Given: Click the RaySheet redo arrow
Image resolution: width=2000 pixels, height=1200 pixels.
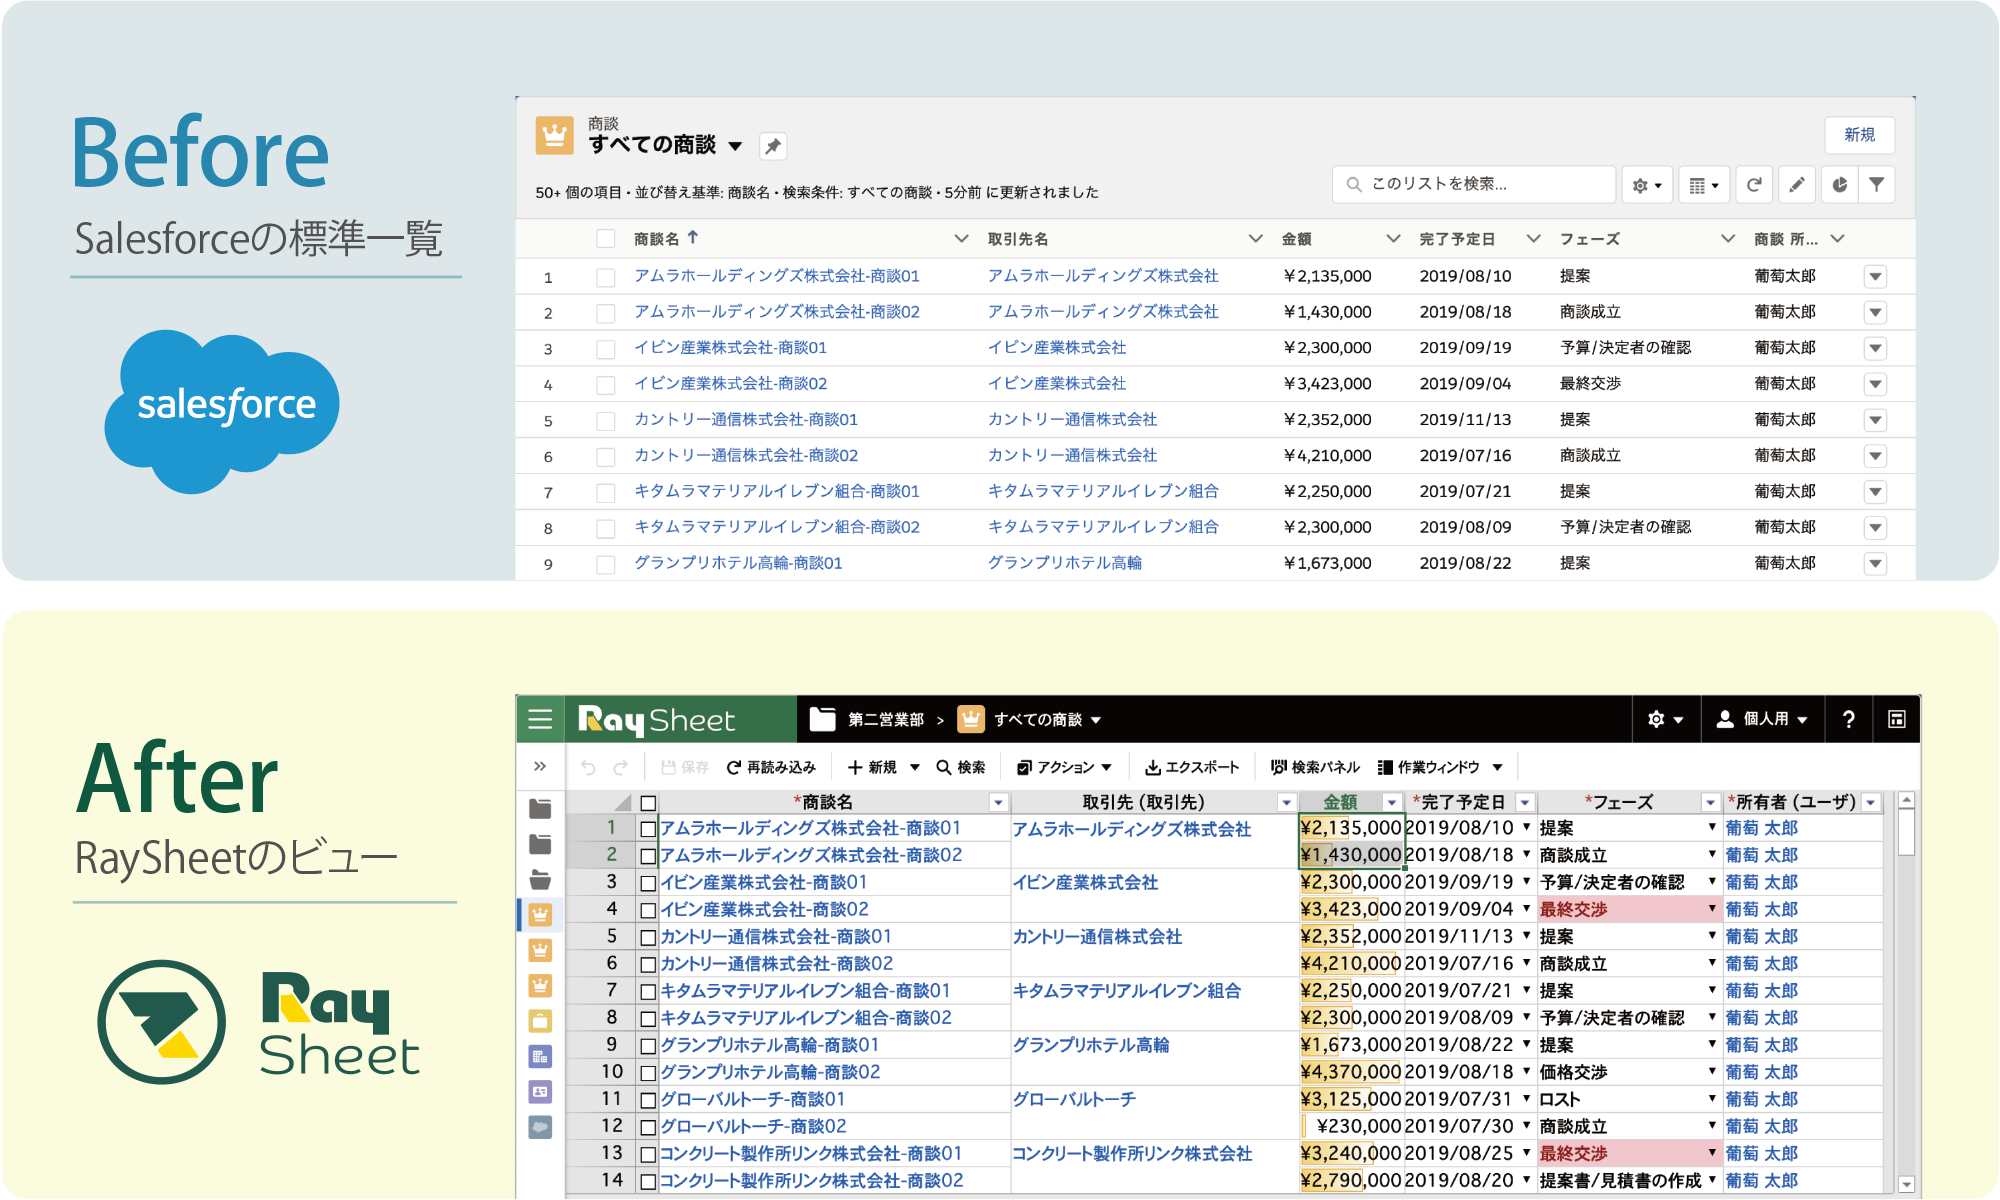Looking at the screenshot, I should coord(621,767).
